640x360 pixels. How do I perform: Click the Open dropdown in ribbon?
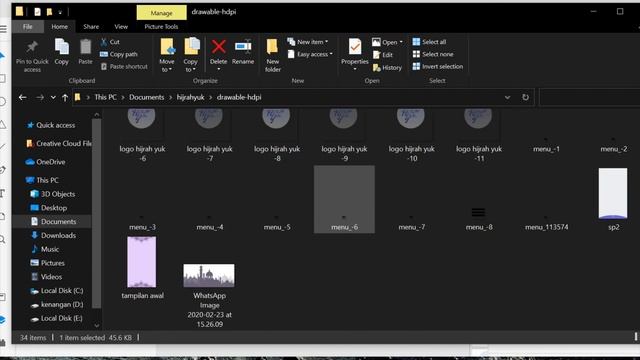click(x=387, y=42)
